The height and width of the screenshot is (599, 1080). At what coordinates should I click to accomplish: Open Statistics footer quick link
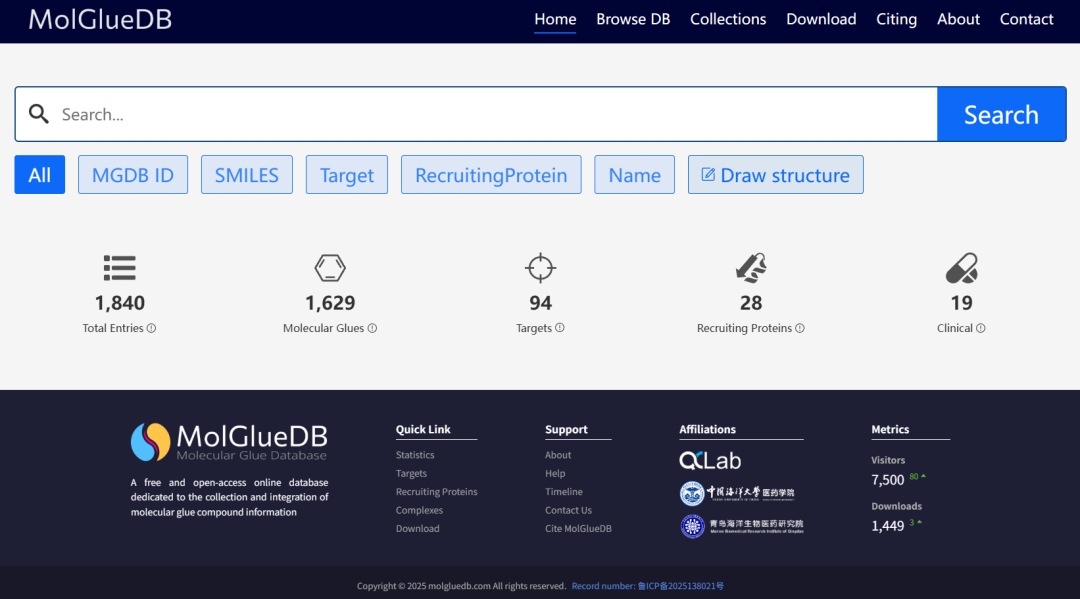tap(415, 455)
